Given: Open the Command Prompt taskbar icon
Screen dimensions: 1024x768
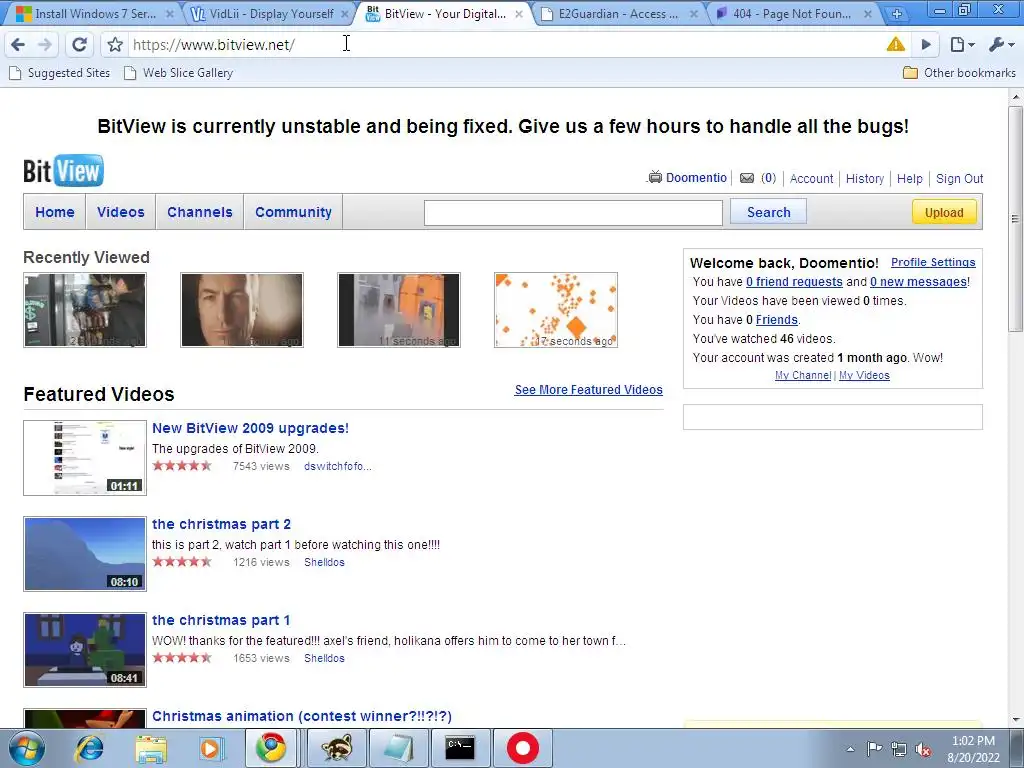Looking at the screenshot, I should (x=460, y=748).
